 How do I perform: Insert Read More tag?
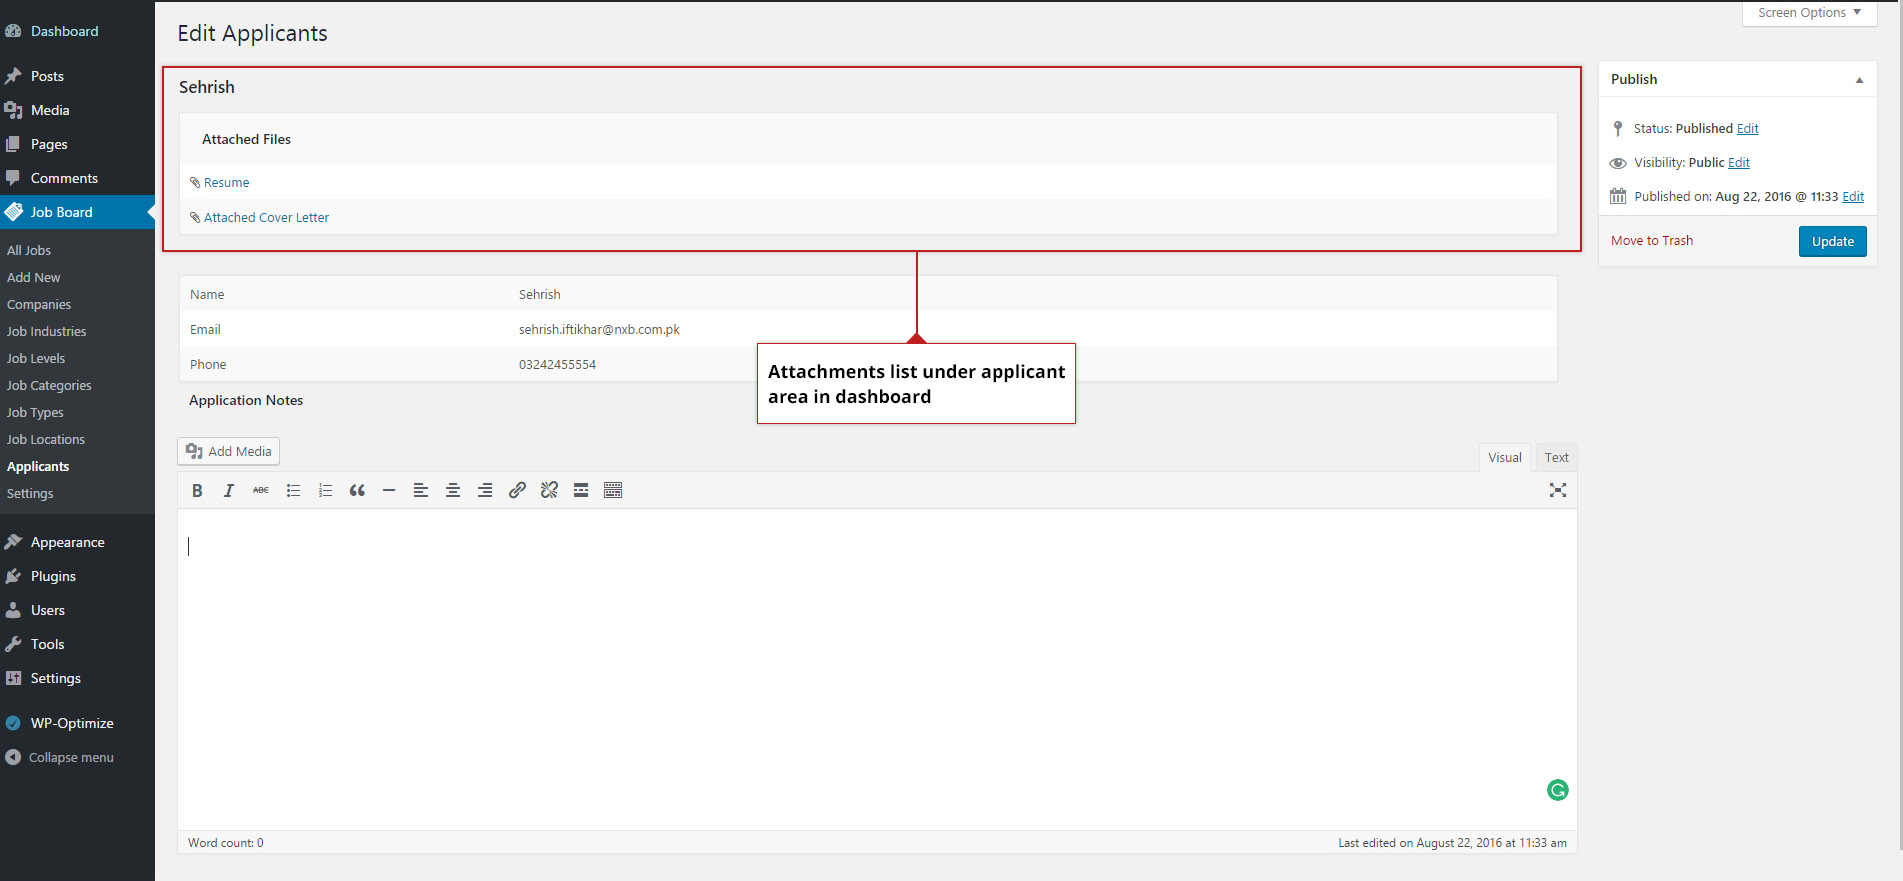click(x=581, y=490)
